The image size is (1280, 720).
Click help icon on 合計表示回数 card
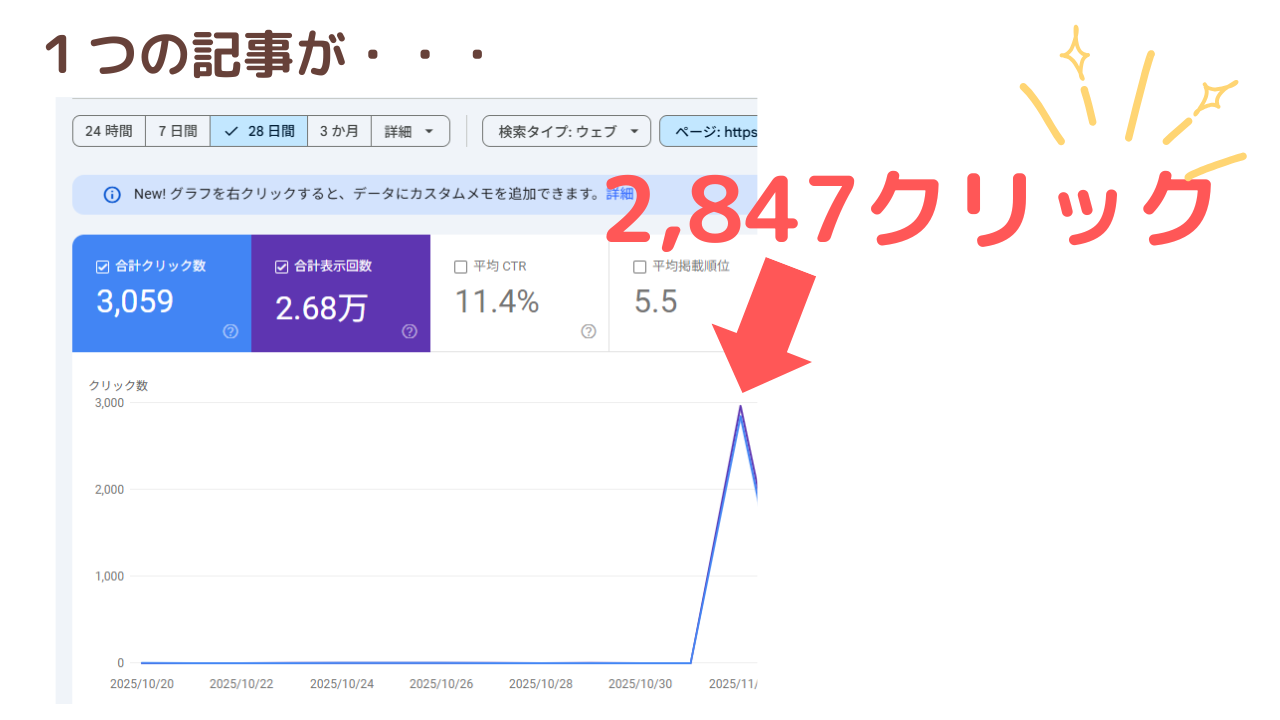pos(409,331)
